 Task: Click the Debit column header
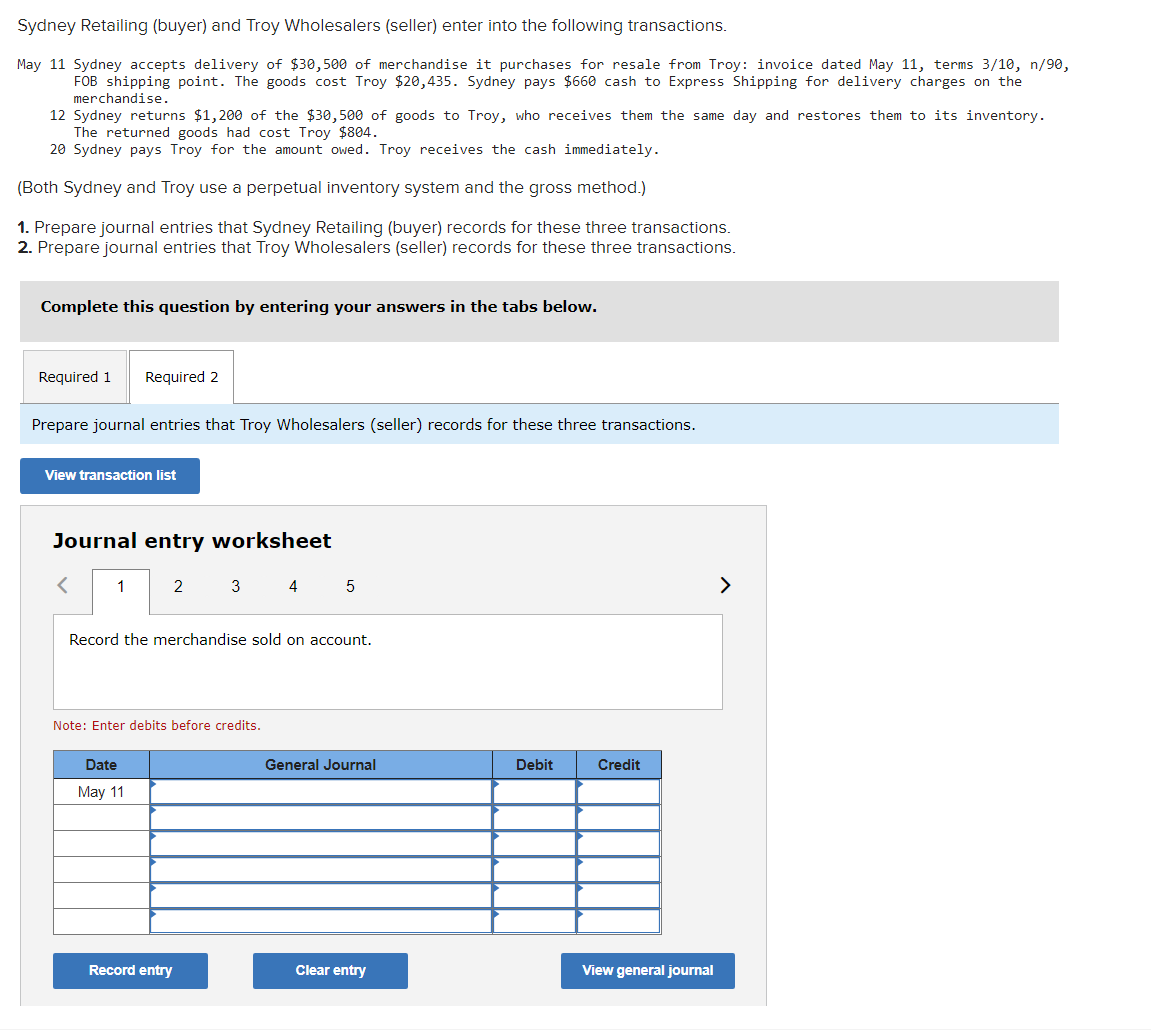tap(534, 765)
